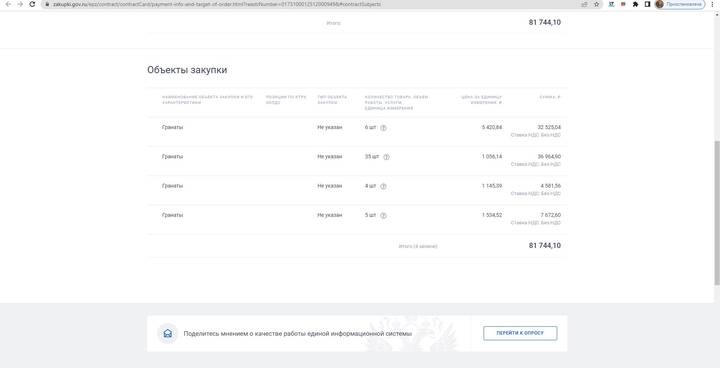Viewport: 720px width, 368px height.
Task: Click the 'Перейти к опросу' button
Action: click(520, 333)
